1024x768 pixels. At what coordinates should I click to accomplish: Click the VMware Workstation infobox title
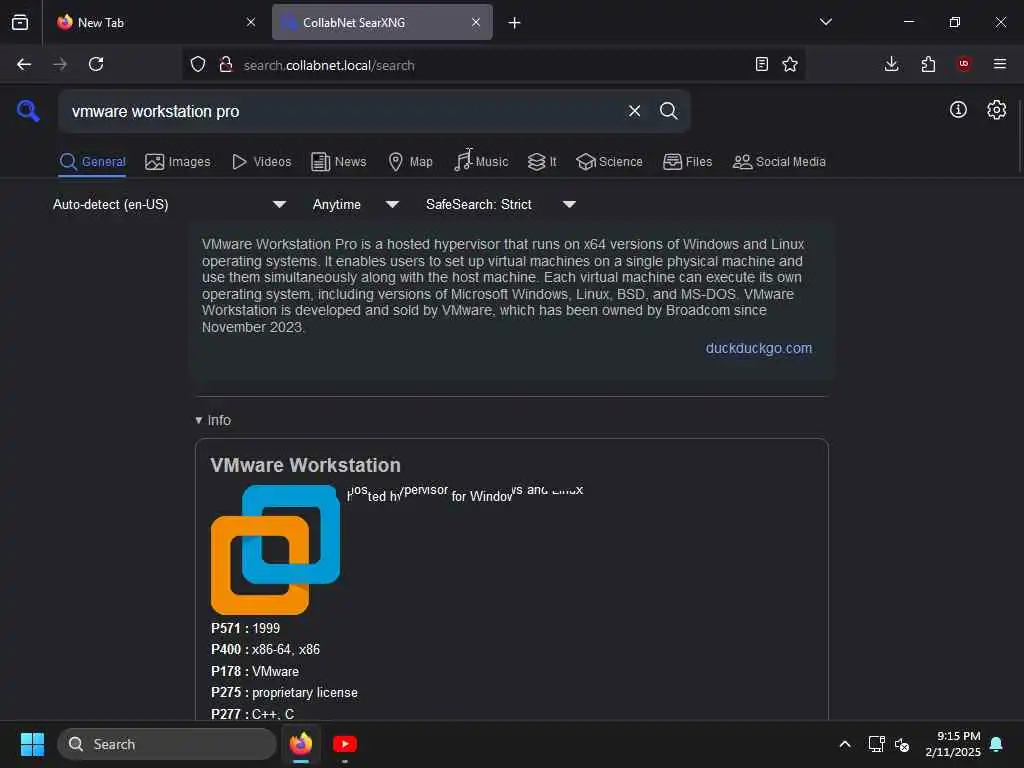pos(306,465)
